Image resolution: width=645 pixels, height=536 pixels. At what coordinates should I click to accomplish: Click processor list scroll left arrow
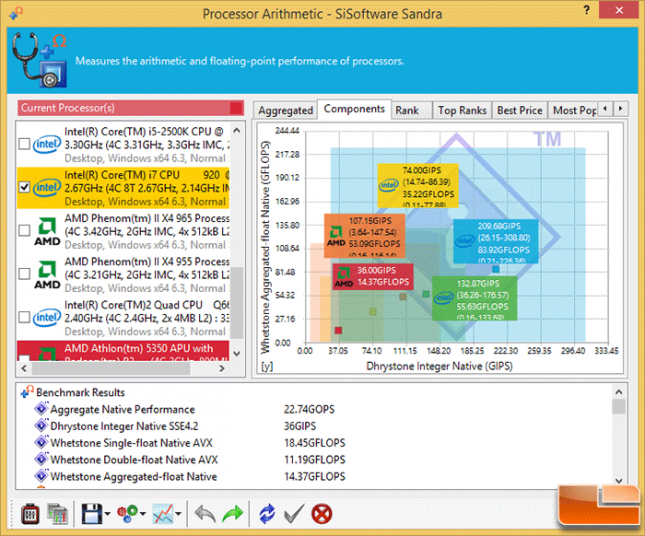[24, 368]
